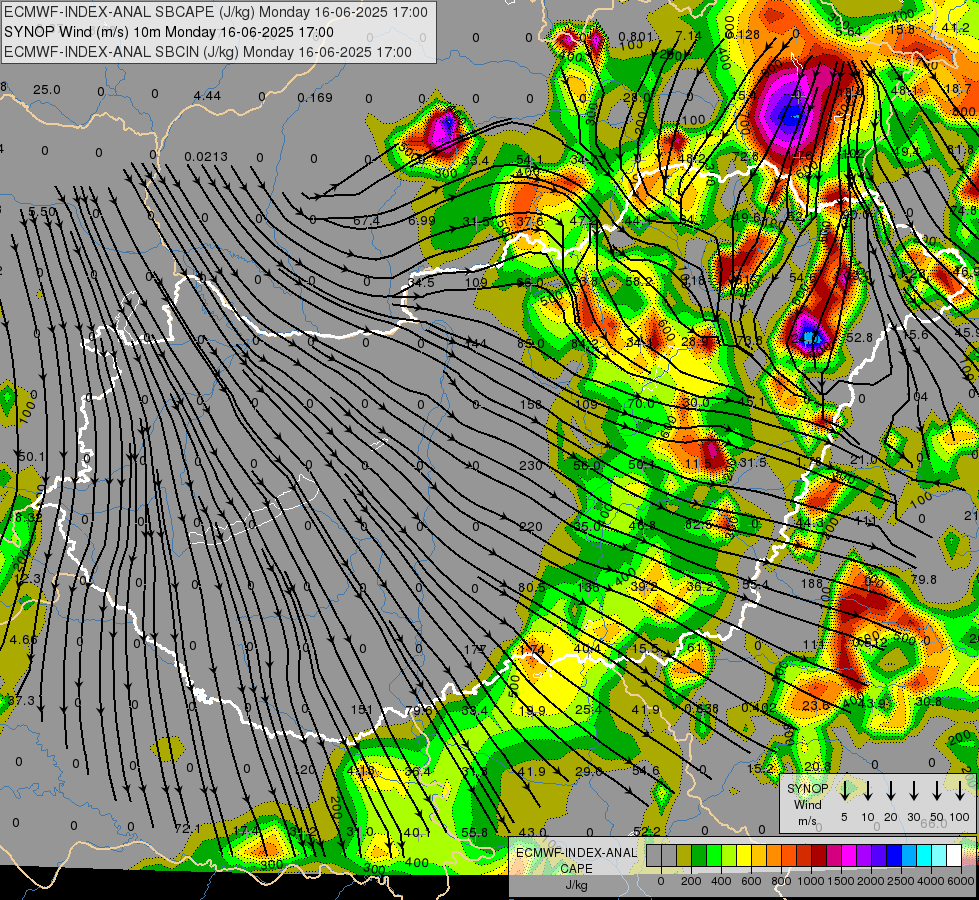Image resolution: width=979 pixels, height=900 pixels.
Task: Click the 0.0213 value on the map
Action: (206, 156)
